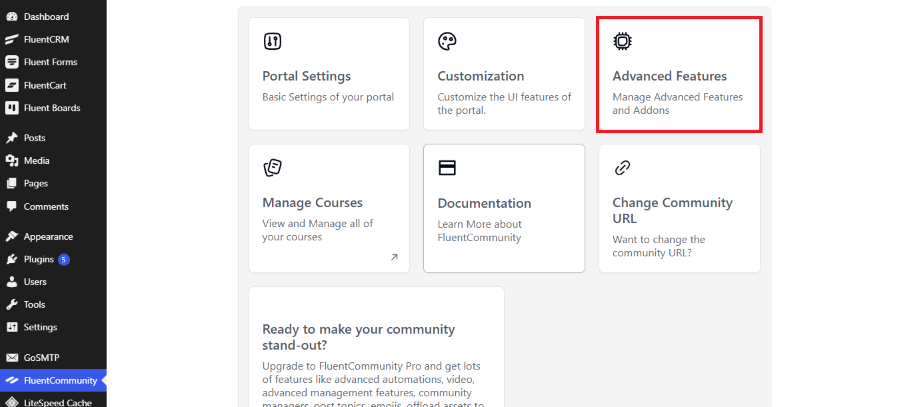Click the Appearance paintbrush icon
The width and height of the screenshot is (900, 407).
[x=11, y=237]
